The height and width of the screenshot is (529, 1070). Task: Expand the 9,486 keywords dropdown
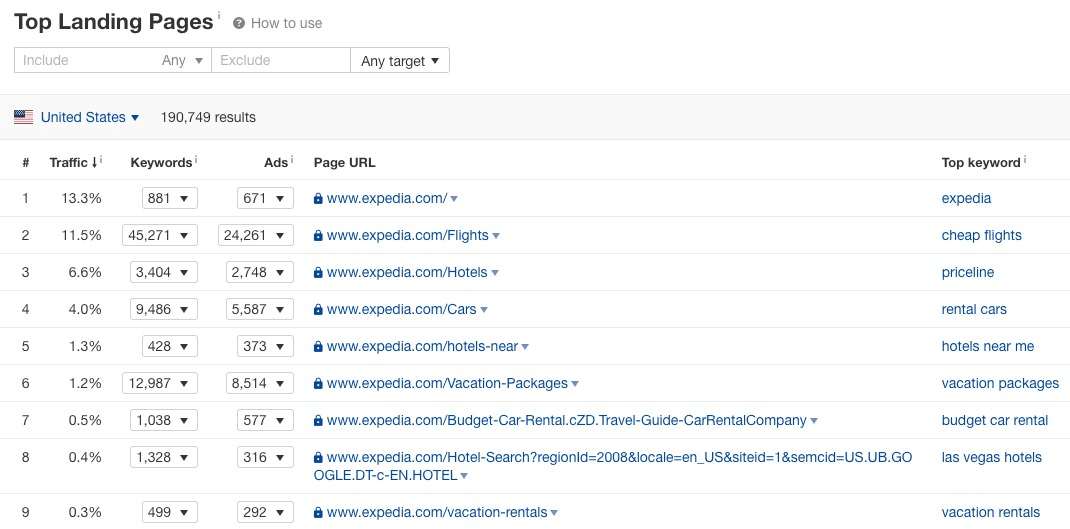click(x=164, y=309)
